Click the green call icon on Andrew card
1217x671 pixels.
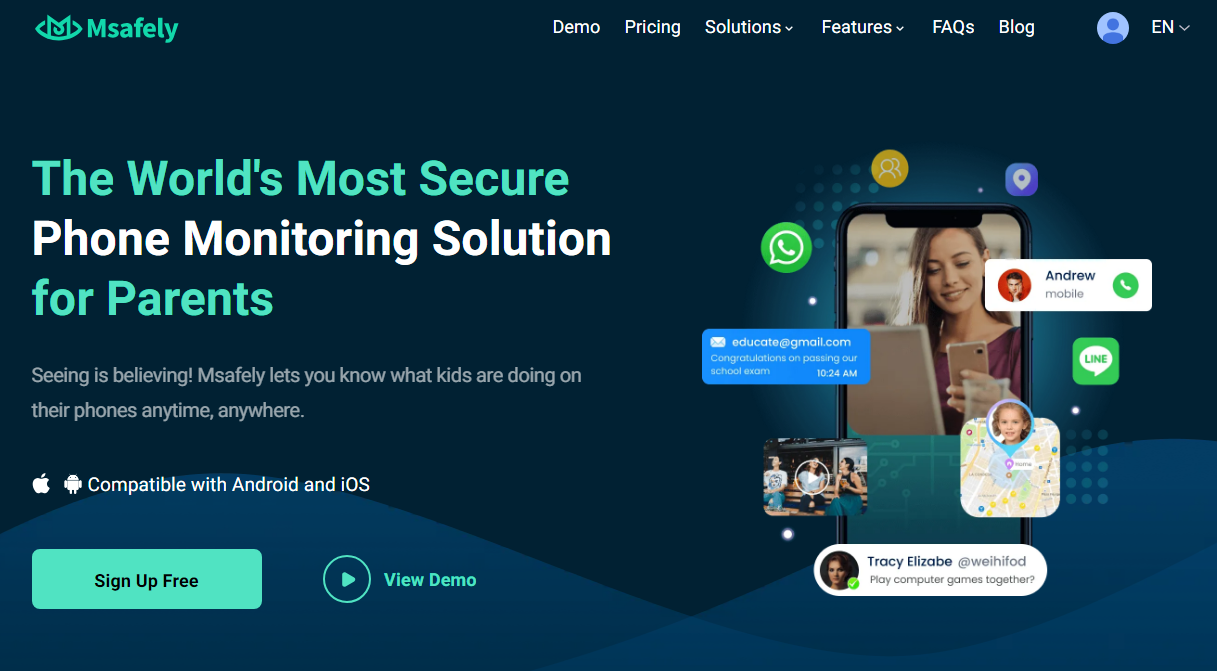point(1126,286)
